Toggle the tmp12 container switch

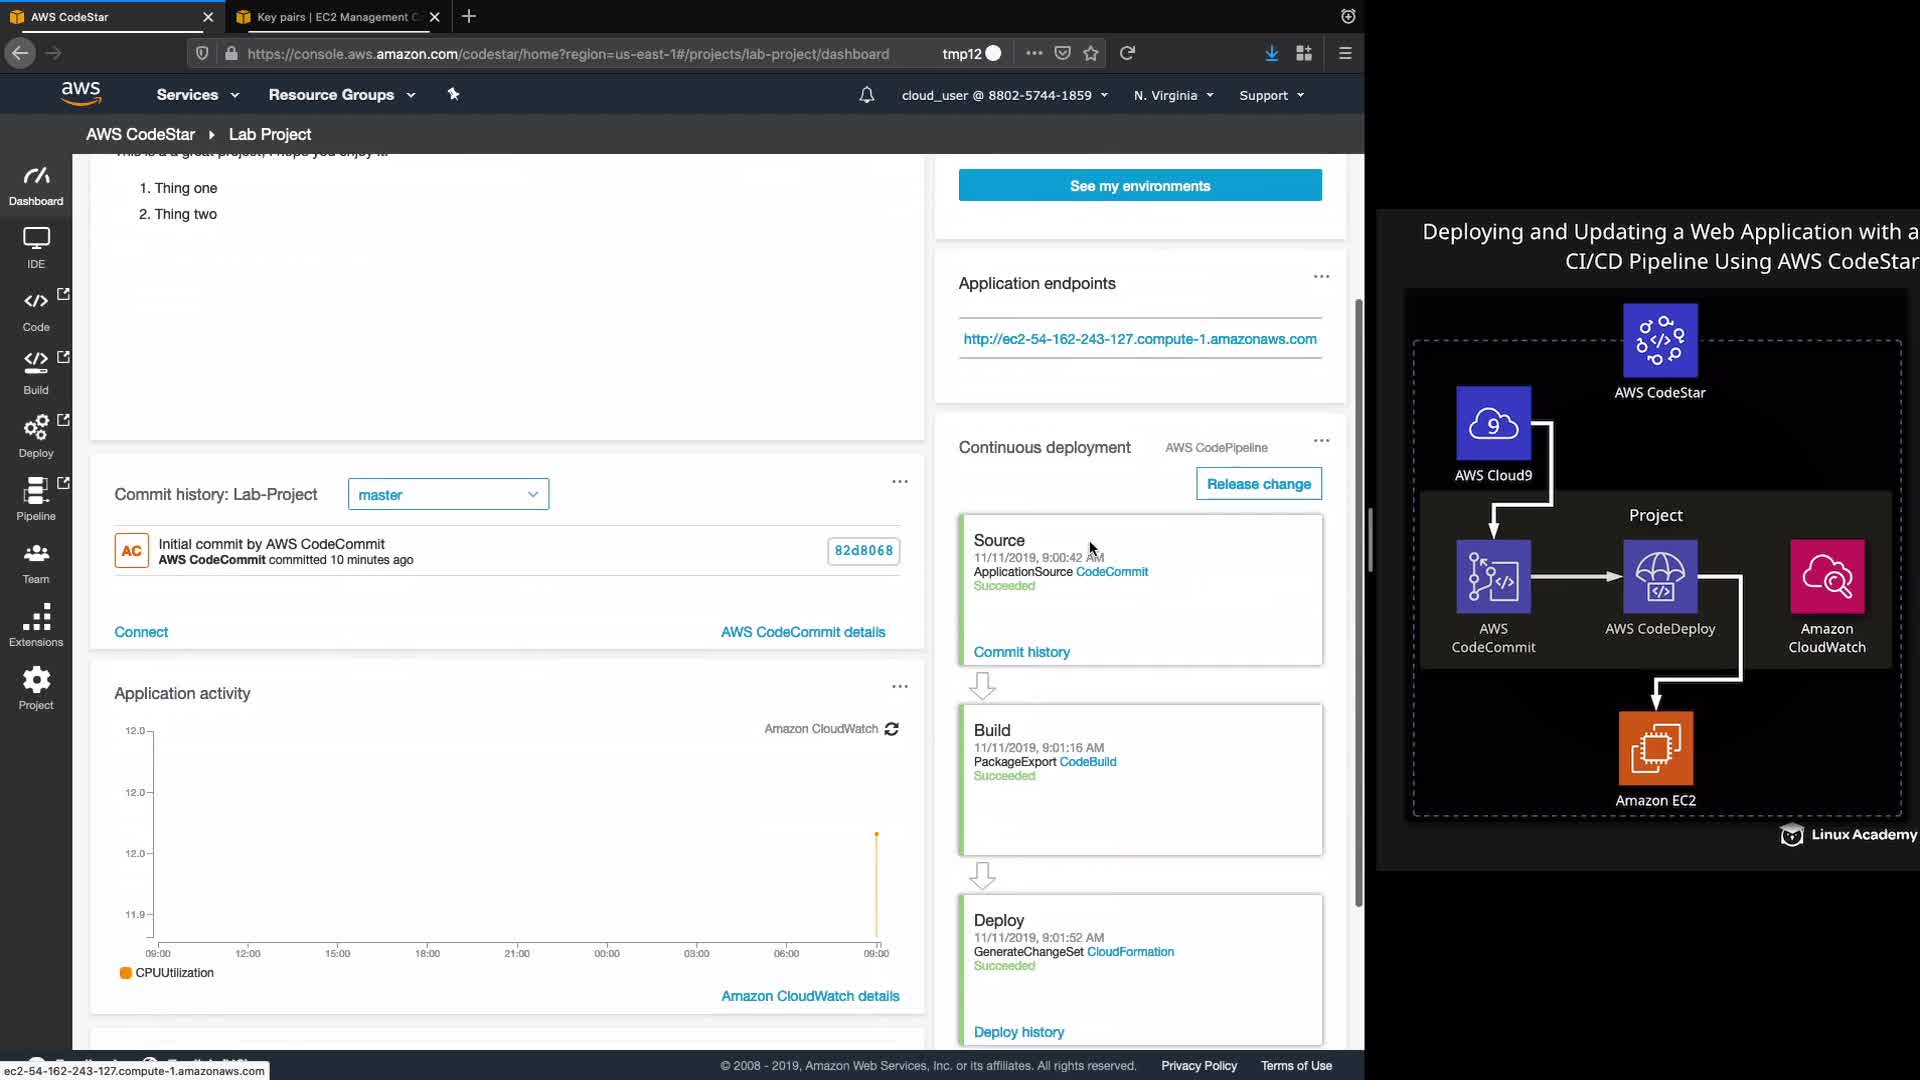click(992, 54)
